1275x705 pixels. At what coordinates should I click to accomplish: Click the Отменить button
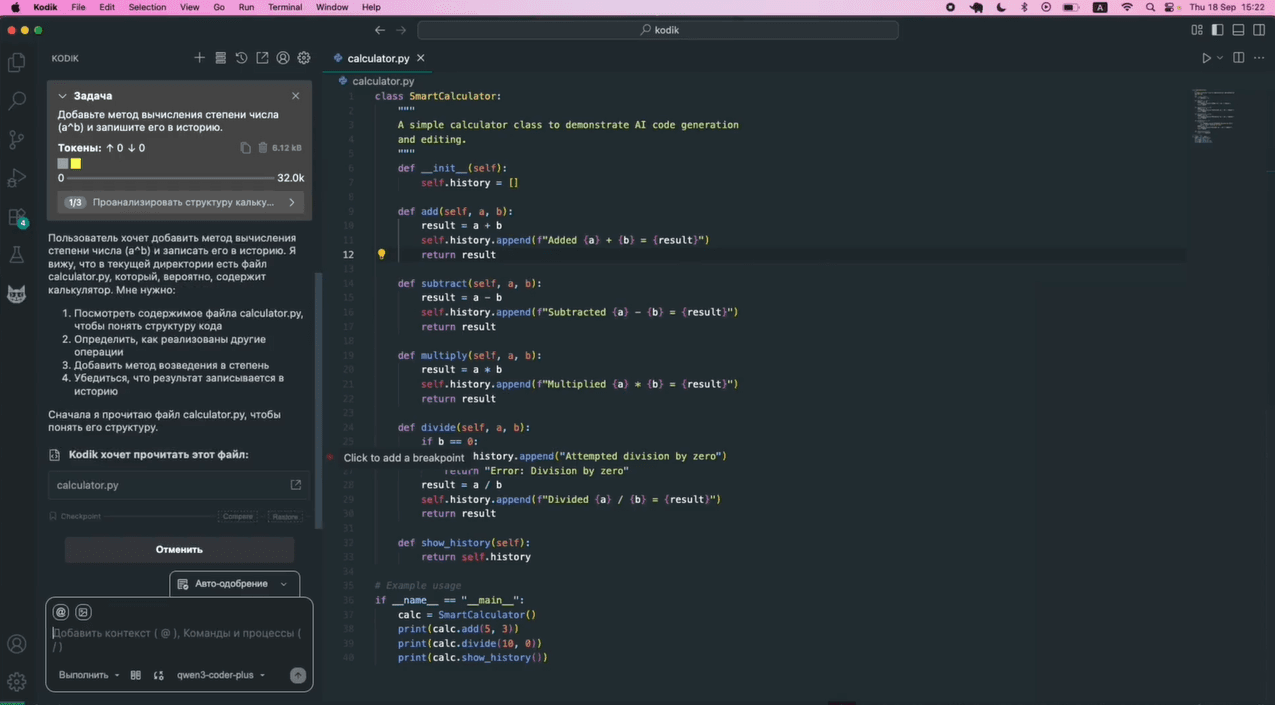pyautogui.click(x=179, y=549)
